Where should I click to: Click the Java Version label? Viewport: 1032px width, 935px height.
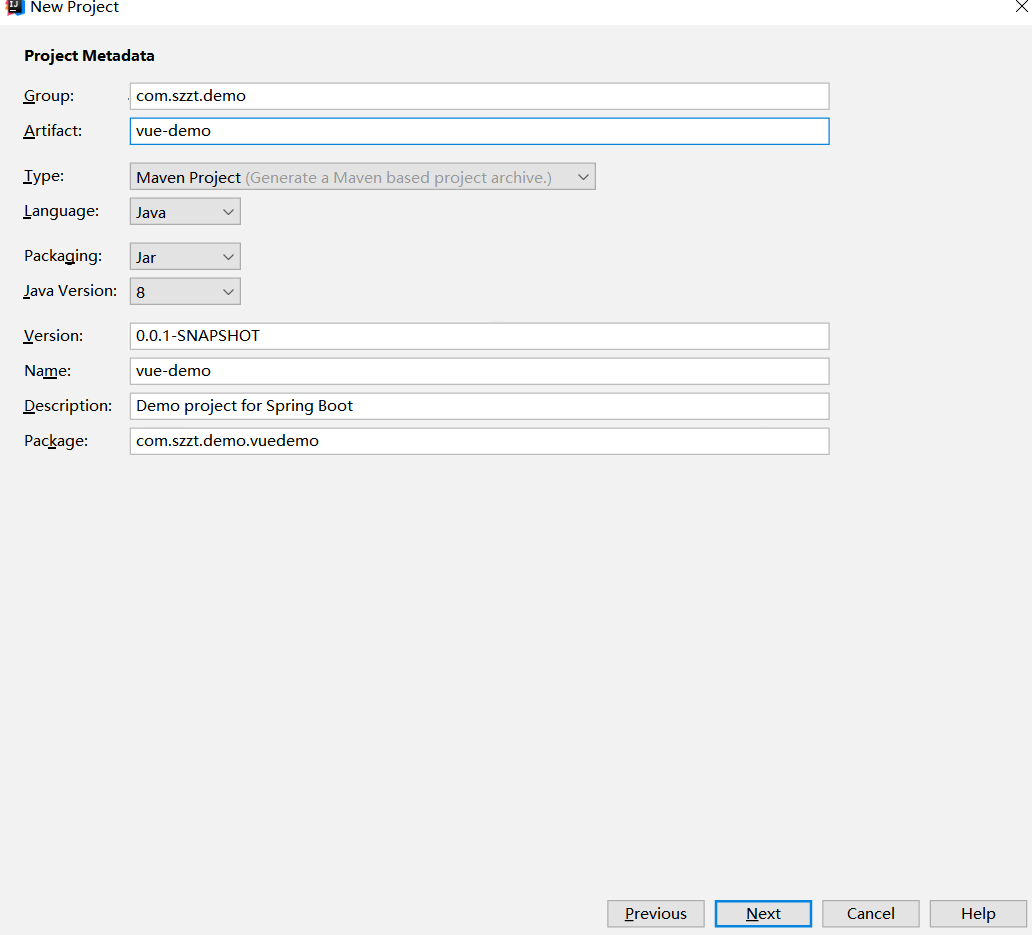[70, 292]
